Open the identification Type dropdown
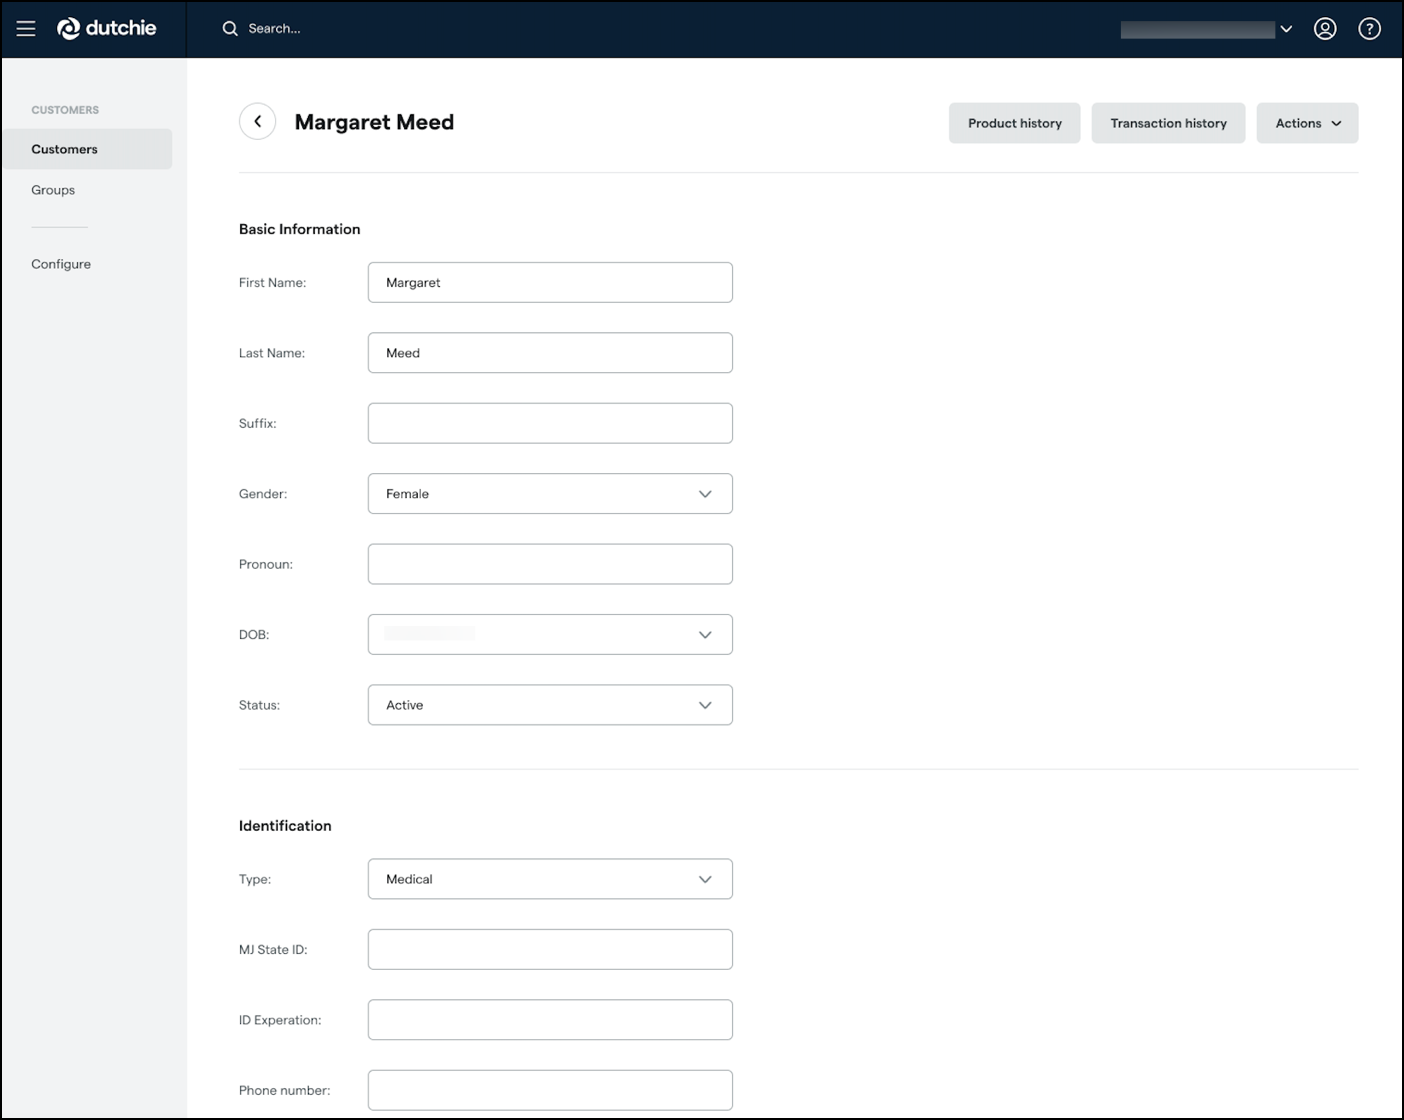 [549, 879]
